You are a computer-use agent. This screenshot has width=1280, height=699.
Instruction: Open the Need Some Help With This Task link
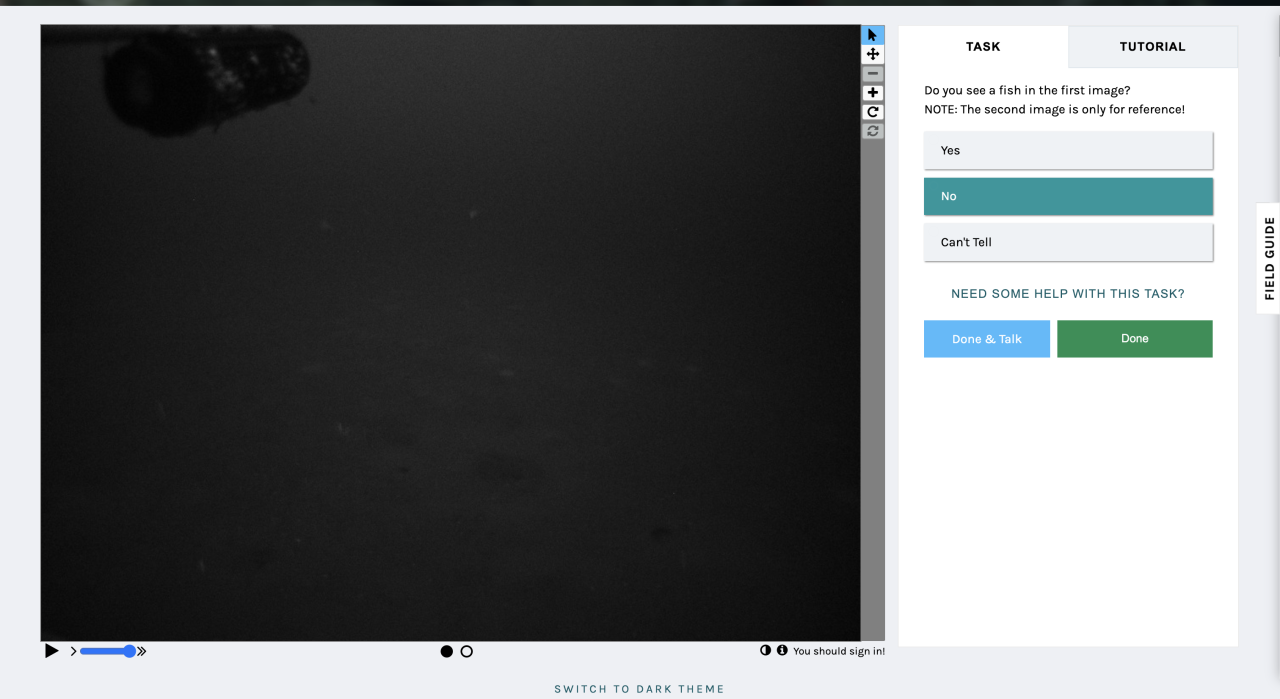pyautogui.click(x=1068, y=294)
